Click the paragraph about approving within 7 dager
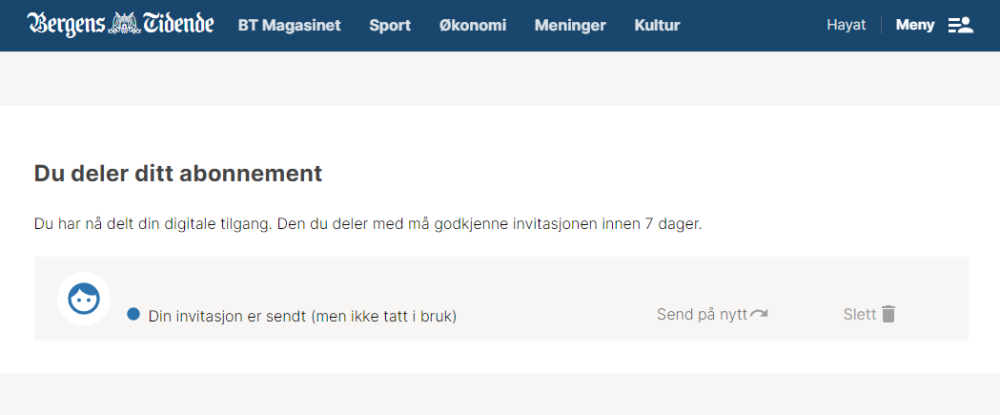The width and height of the screenshot is (1000, 415). 368,224
